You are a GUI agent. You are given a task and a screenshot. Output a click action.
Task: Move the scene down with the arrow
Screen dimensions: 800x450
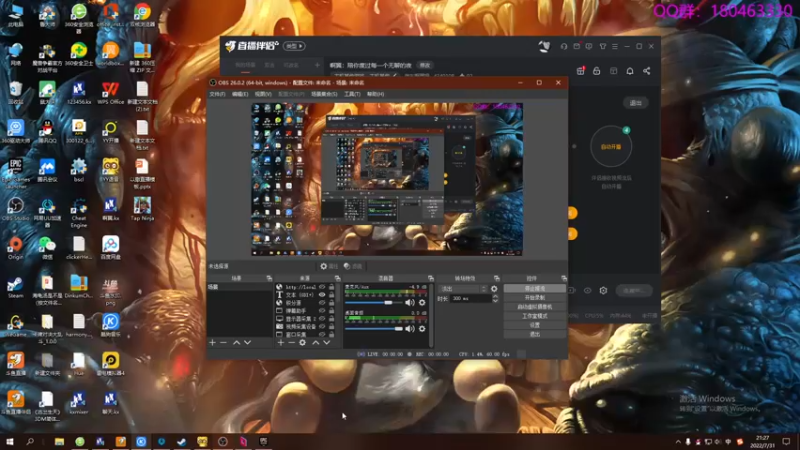pos(247,342)
